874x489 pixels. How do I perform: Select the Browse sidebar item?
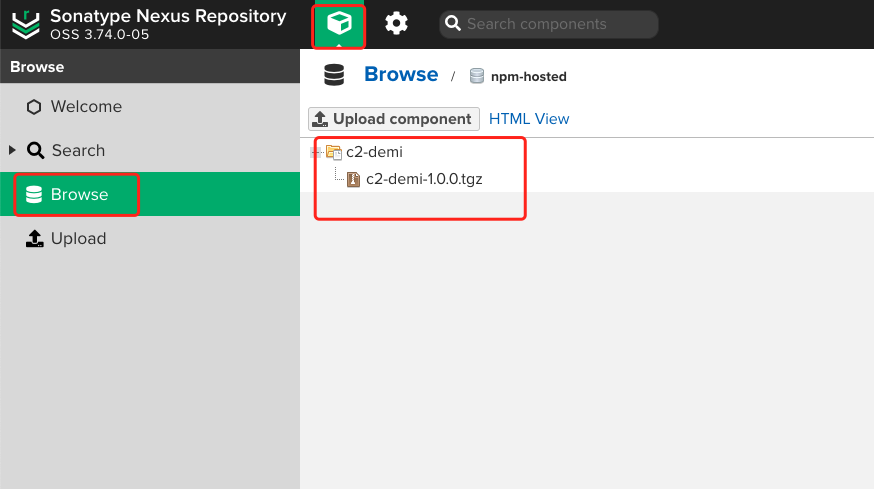pyautogui.click(x=150, y=194)
